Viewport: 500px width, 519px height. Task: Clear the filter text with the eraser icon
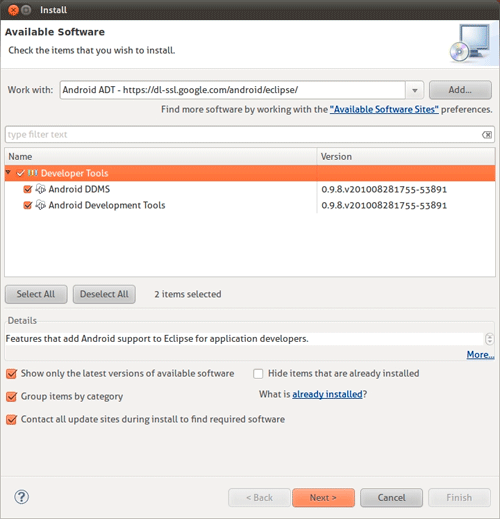tap(487, 135)
